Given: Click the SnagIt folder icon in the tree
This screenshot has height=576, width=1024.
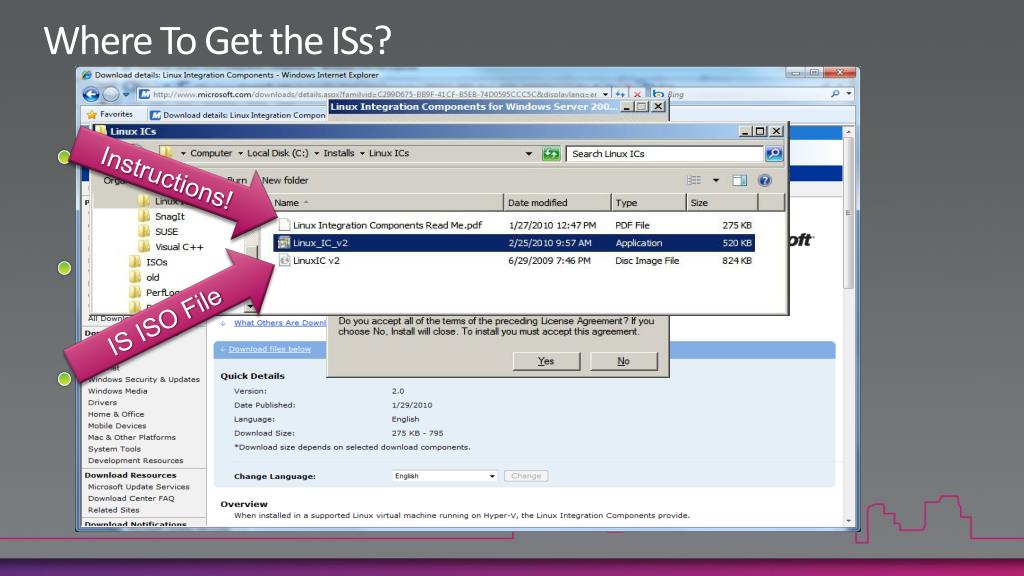Looking at the screenshot, I should pyautogui.click(x=144, y=216).
